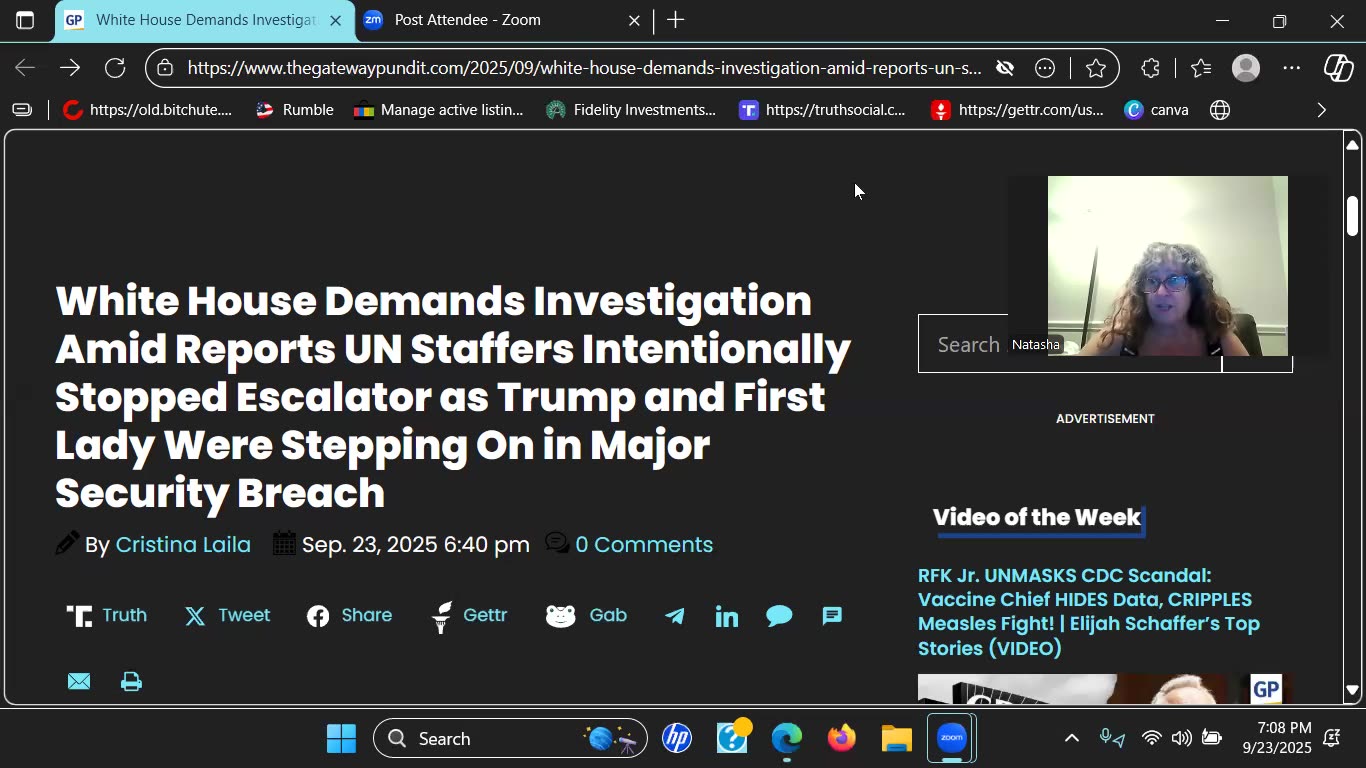
Task: Click scrollbar down arrow
Action: [x=1352, y=690]
